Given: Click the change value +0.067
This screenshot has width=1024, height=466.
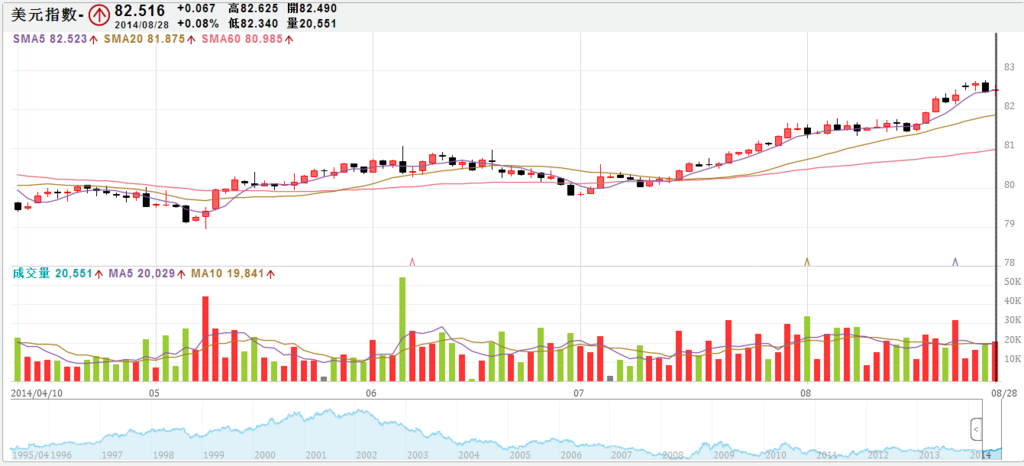Looking at the screenshot, I should click(198, 9).
